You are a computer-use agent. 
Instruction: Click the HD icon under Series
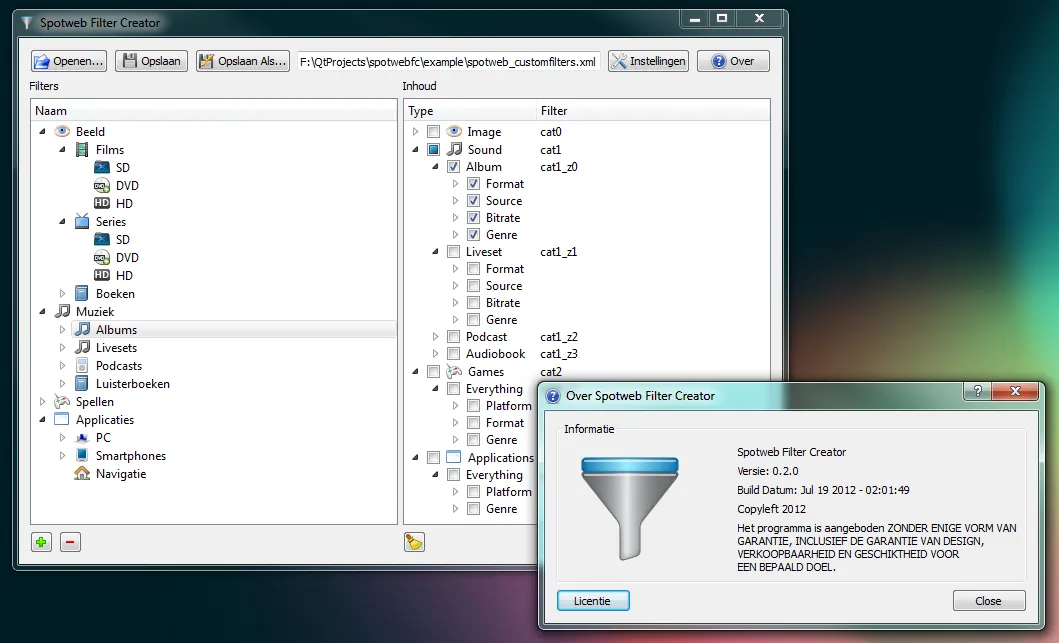pyautogui.click(x=100, y=275)
